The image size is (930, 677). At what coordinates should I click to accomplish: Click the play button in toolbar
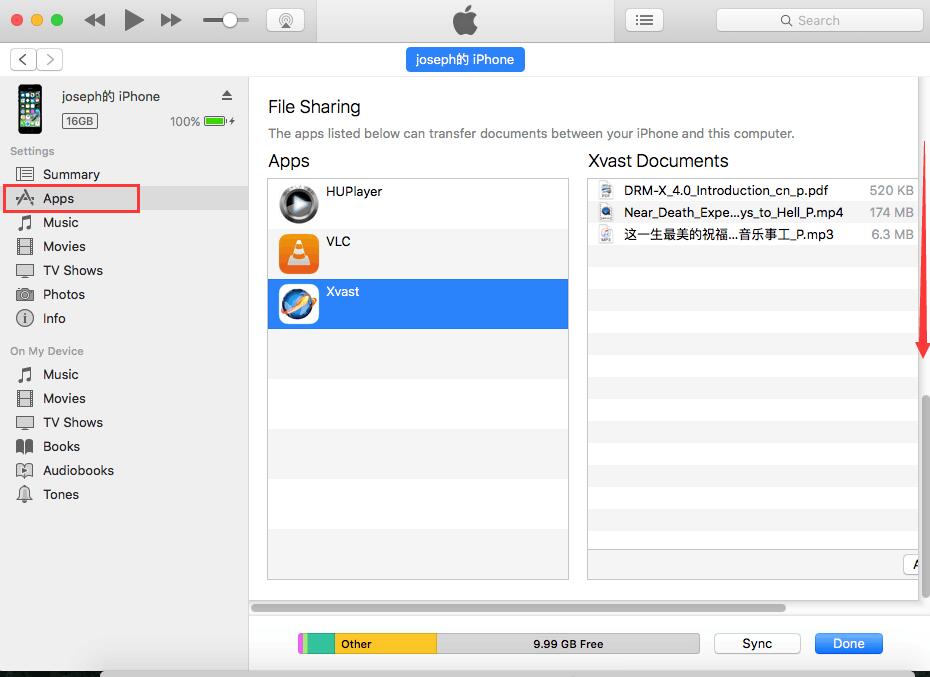[x=134, y=20]
